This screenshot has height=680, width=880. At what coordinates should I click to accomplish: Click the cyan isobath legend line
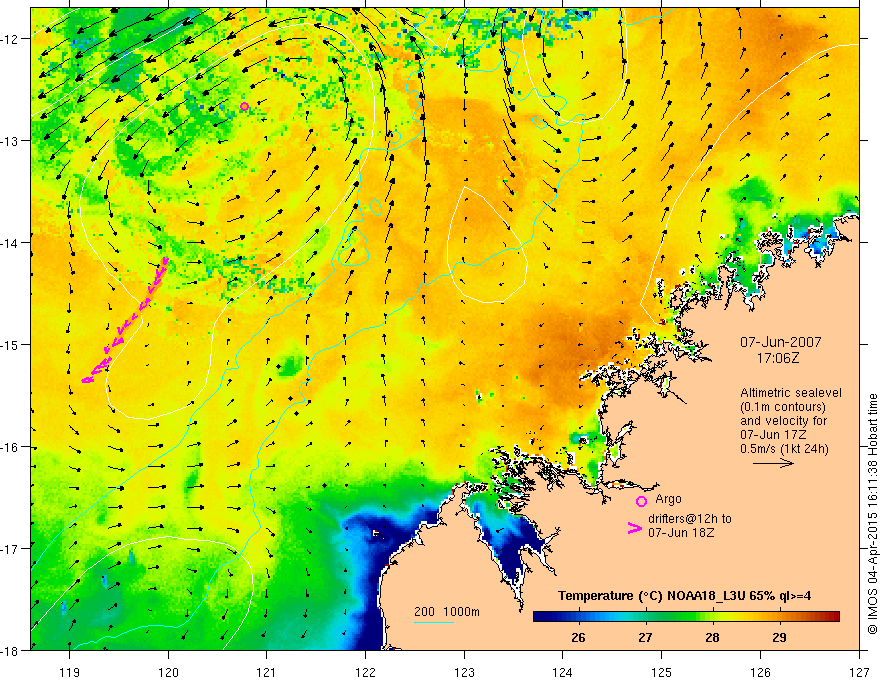(x=434, y=622)
